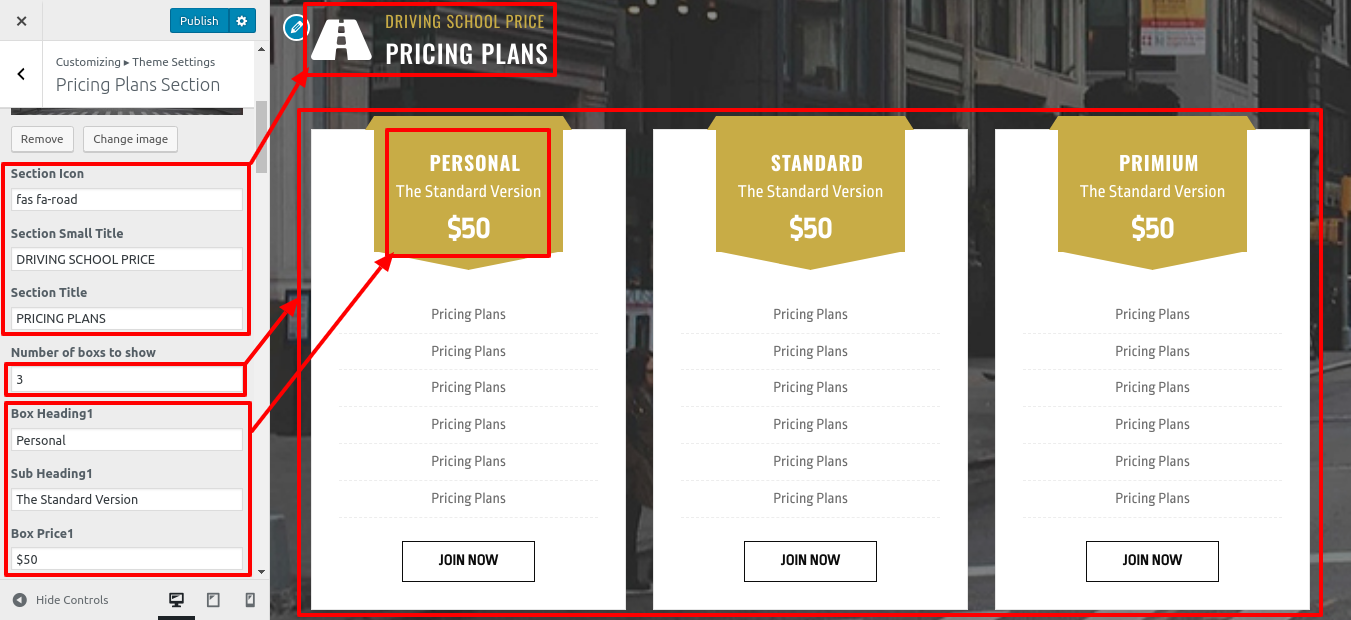Switch to mobile preview icon
This screenshot has height=620, width=1351.
point(250,600)
